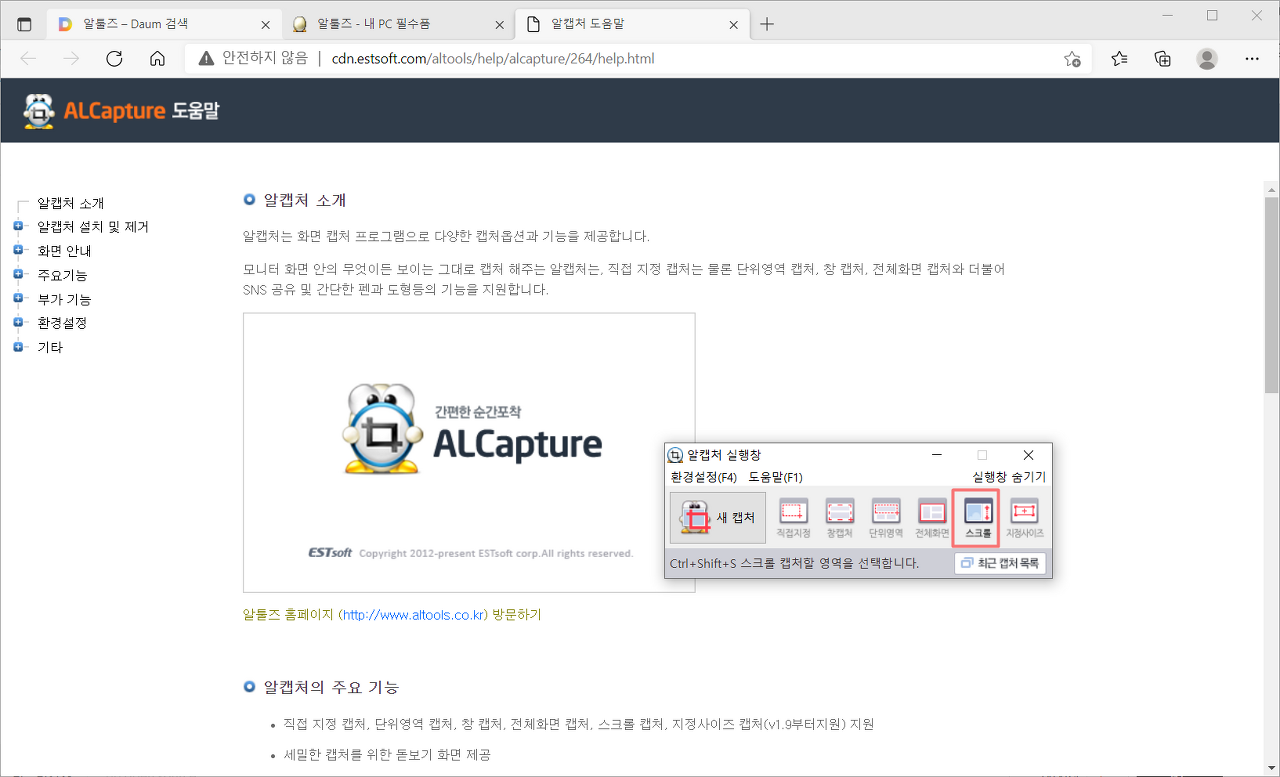
Task: Select the 직접지정 capture icon
Action: (x=793, y=518)
